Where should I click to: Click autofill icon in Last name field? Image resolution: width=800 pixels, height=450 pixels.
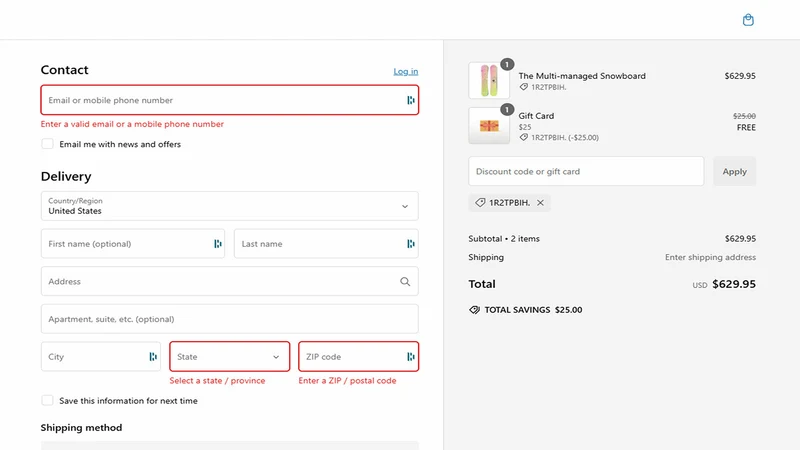click(x=411, y=244)
